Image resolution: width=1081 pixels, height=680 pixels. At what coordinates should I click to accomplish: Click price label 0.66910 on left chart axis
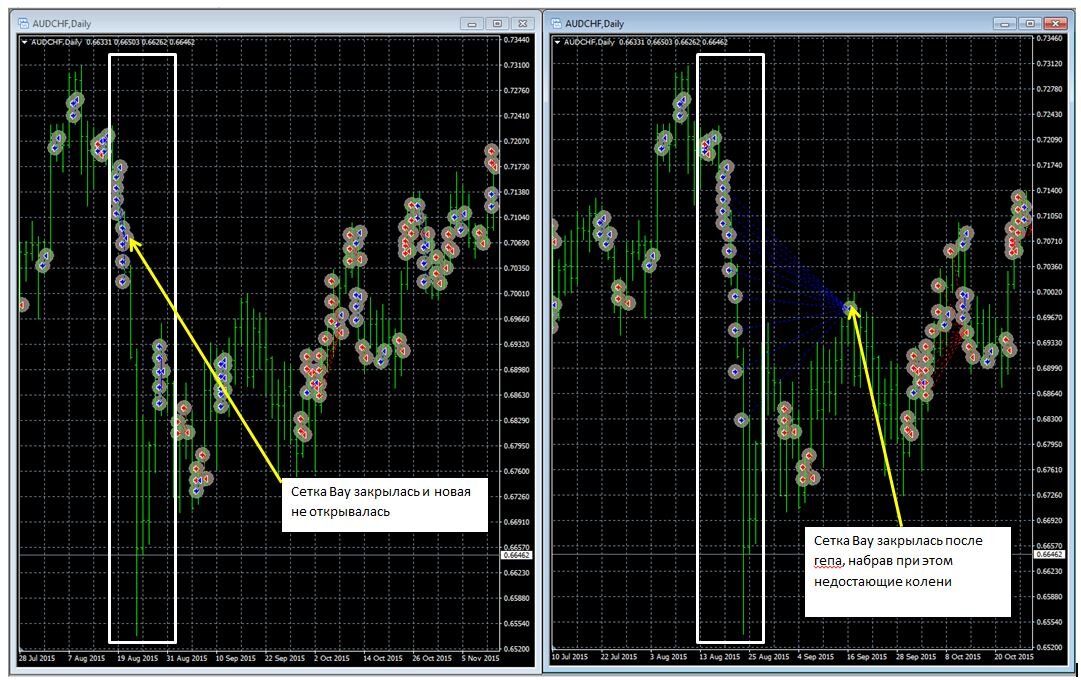pos(517,522)
